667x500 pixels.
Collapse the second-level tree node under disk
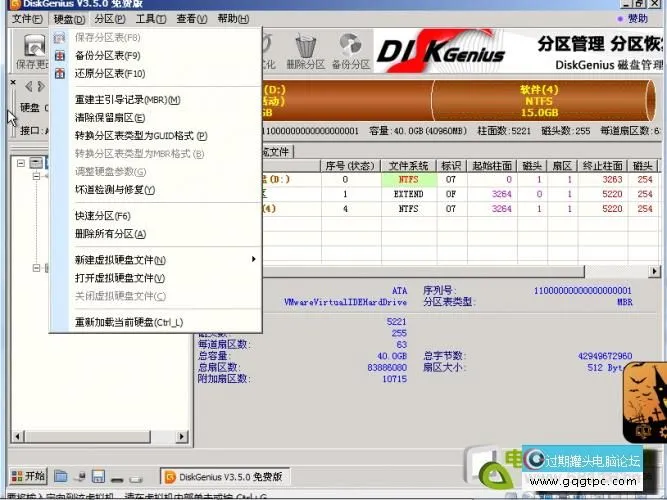click(37, 176)
